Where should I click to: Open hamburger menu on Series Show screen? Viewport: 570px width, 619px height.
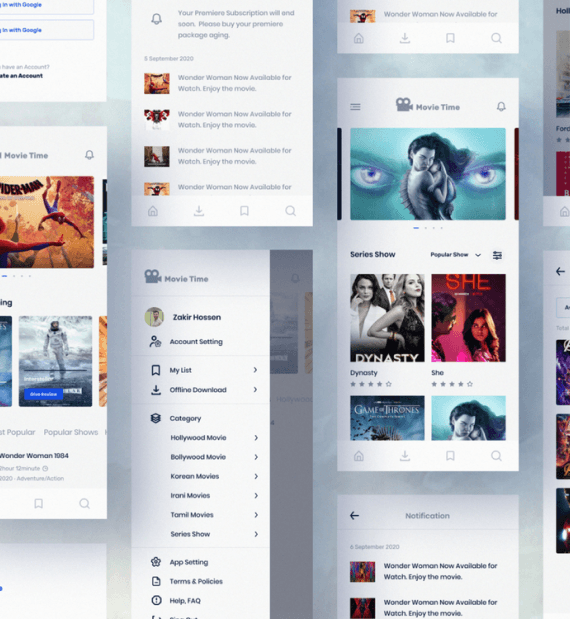point(355,107)
